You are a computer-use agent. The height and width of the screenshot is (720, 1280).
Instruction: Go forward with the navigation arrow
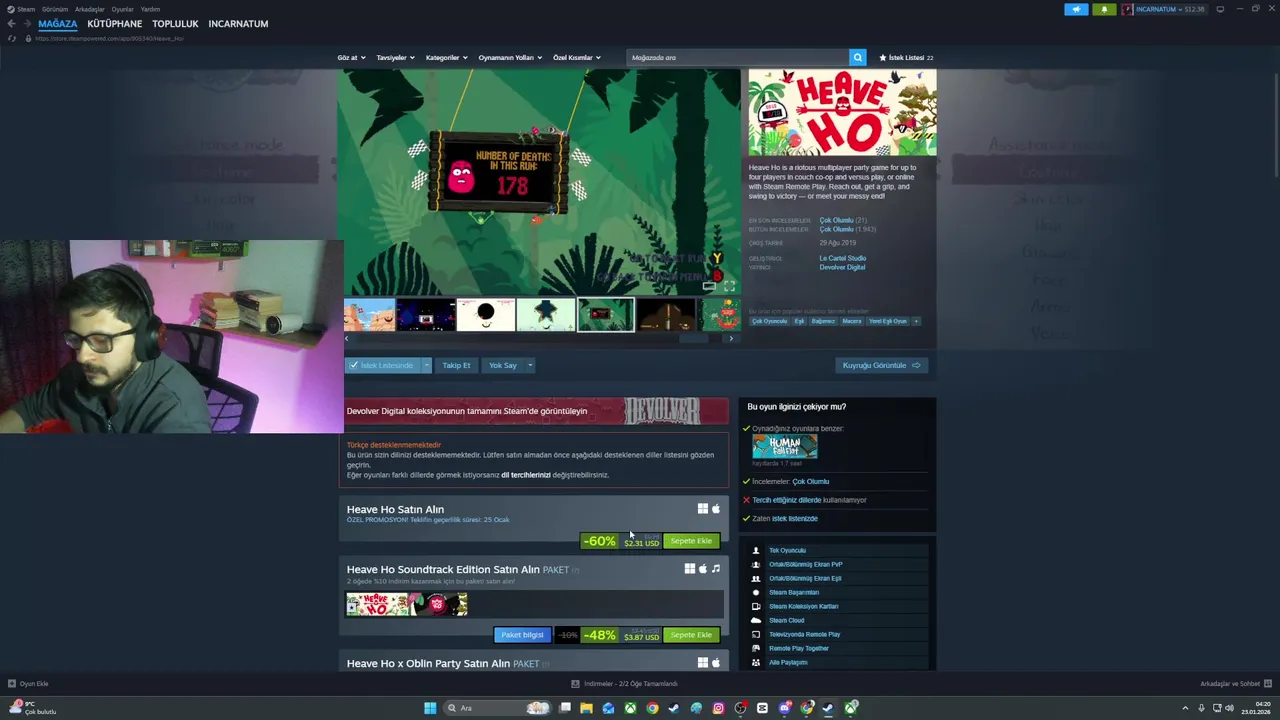coord(26,23)
